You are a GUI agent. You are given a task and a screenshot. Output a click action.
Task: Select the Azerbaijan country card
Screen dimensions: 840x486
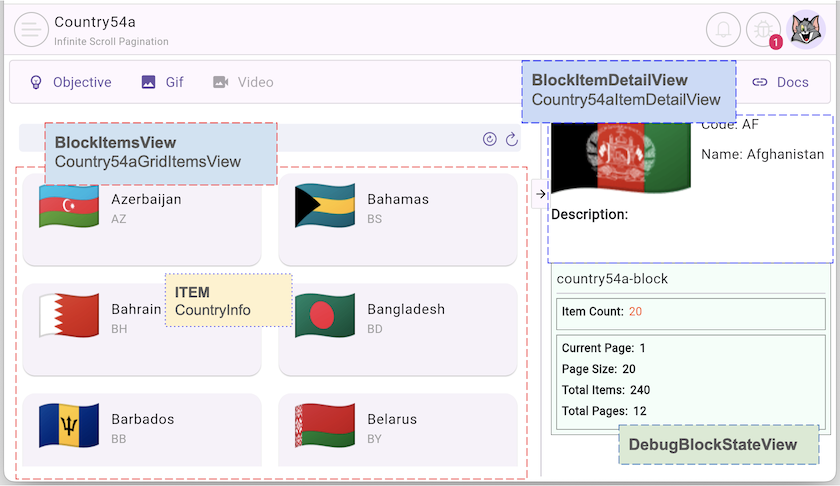(142, 218)
